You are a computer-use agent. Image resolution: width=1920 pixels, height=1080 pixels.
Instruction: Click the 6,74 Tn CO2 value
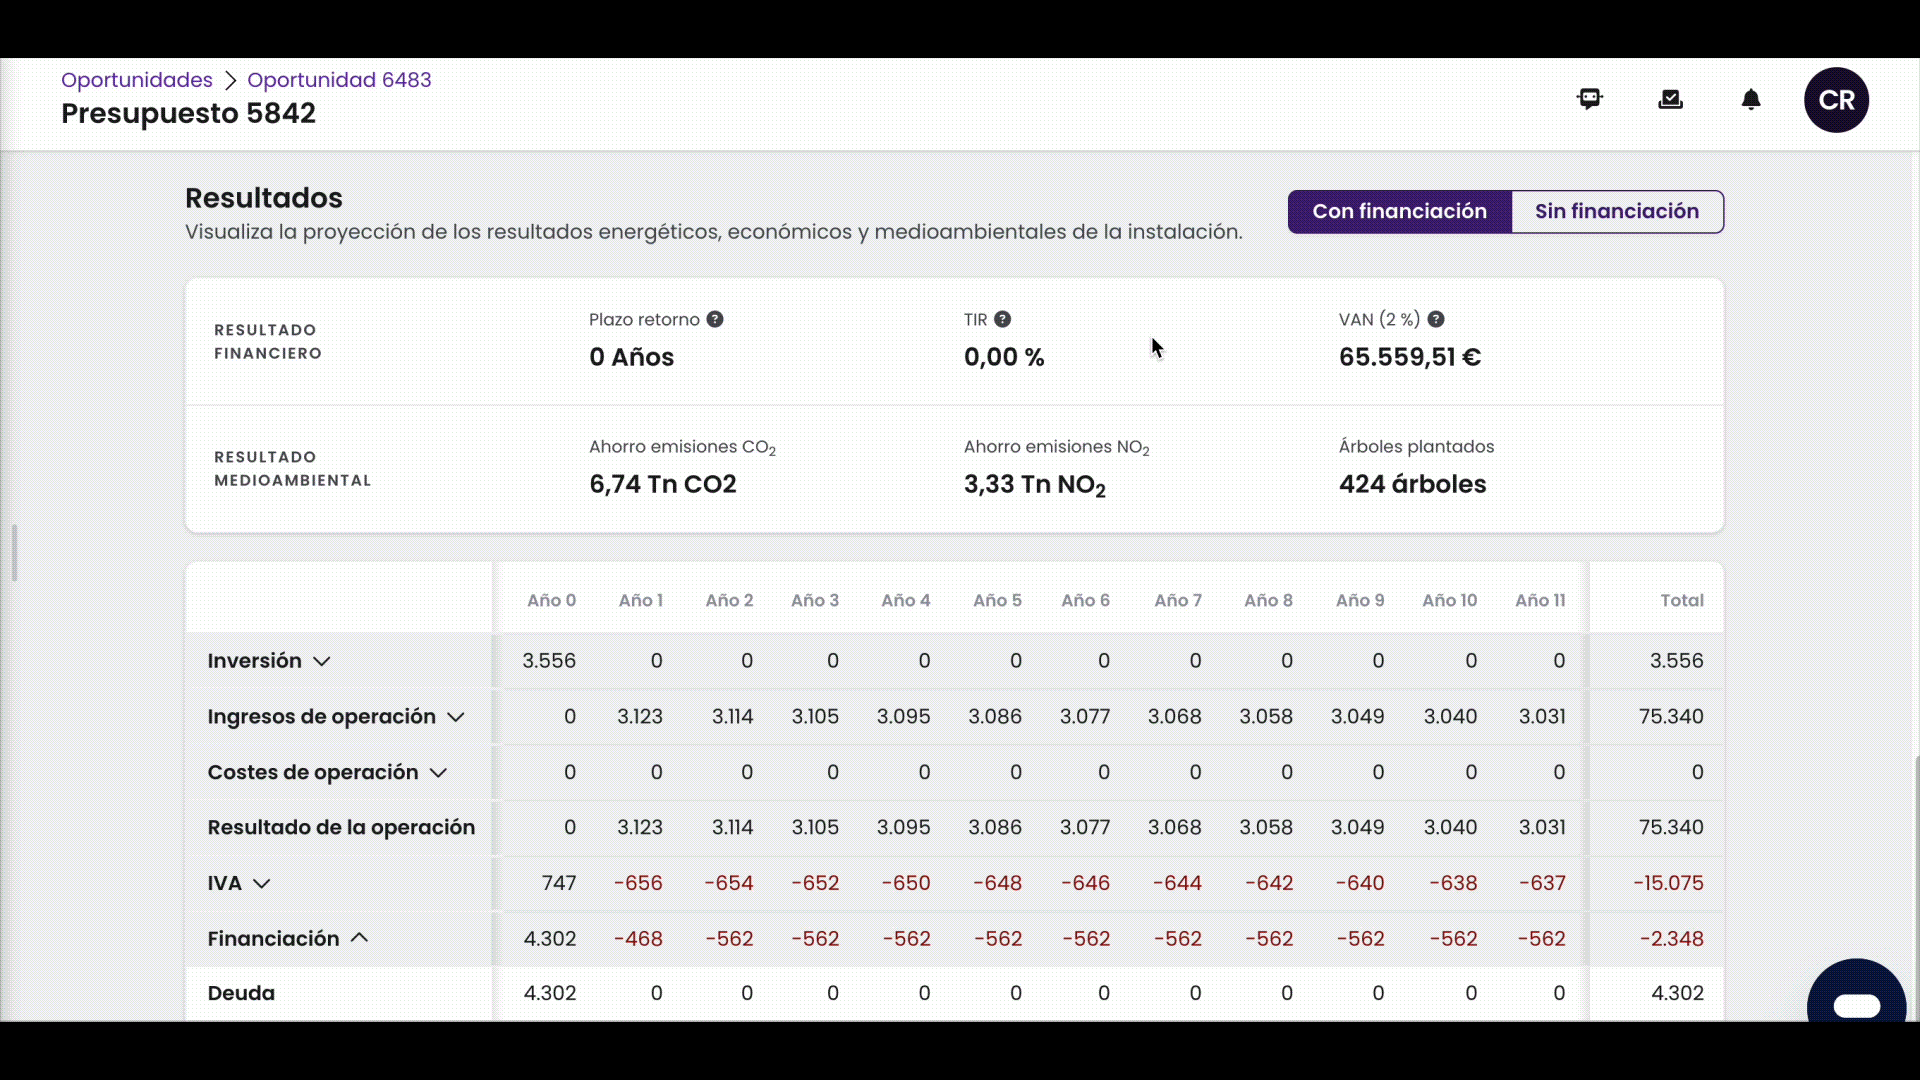click(x=663, y=484)
